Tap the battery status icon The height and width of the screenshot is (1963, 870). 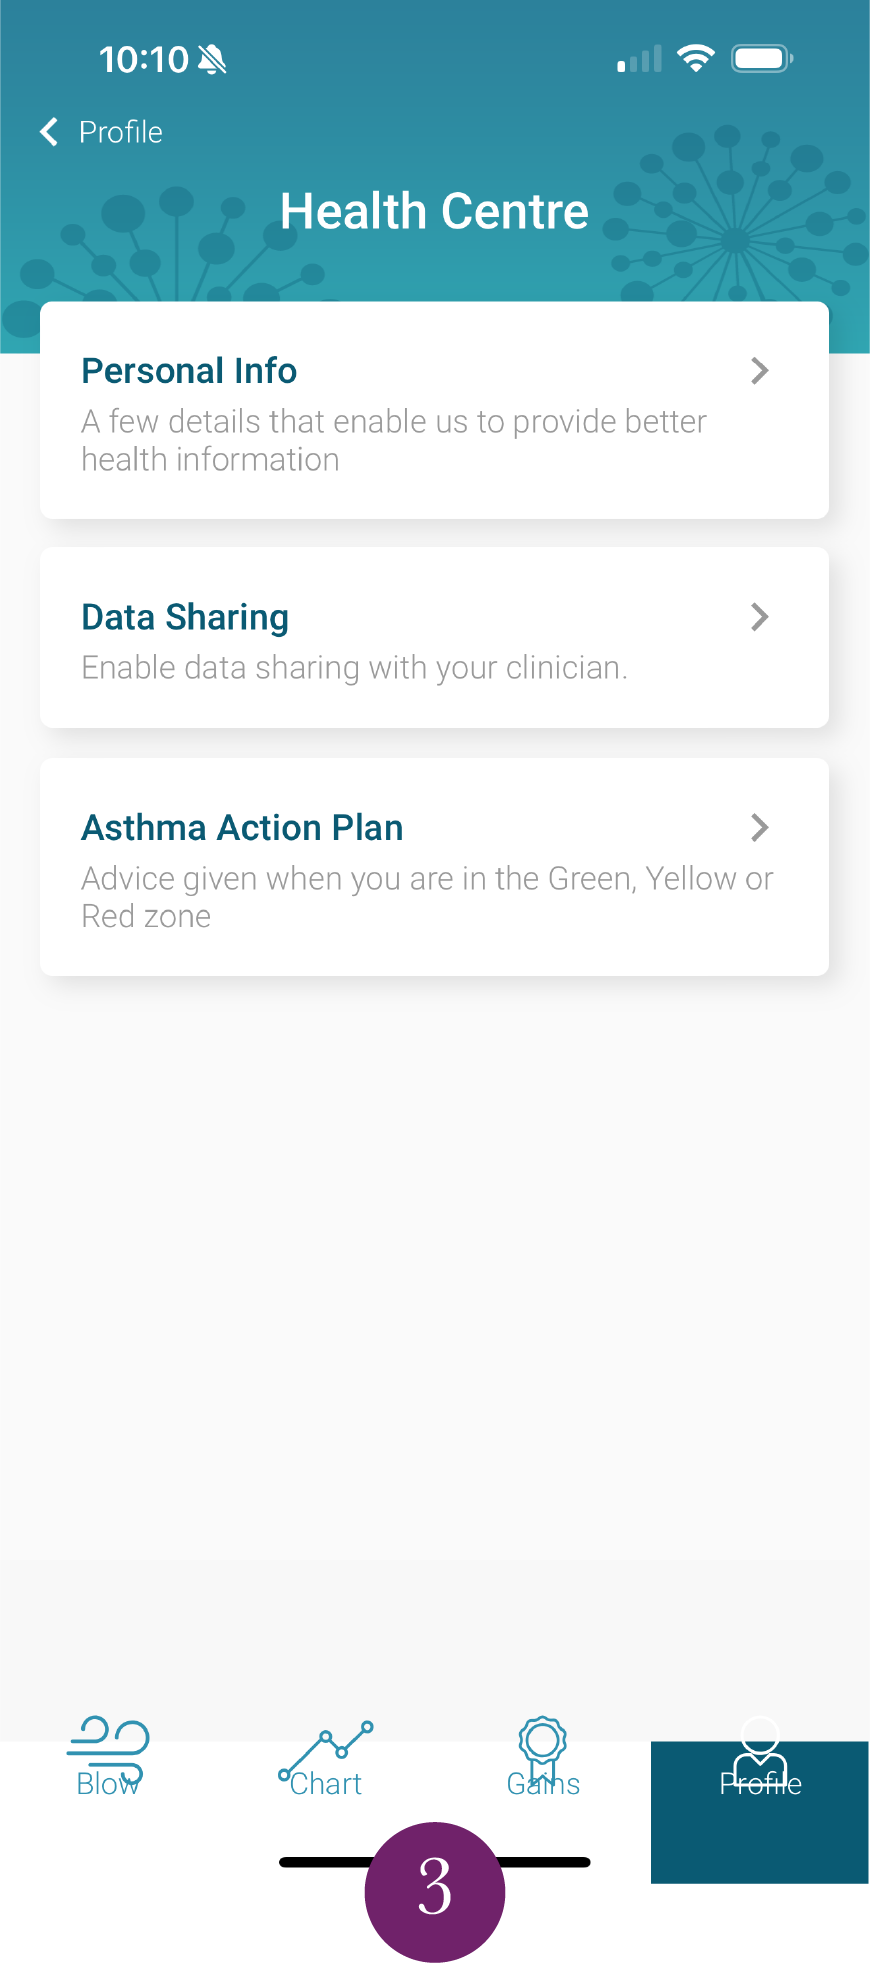click(762, 59)
